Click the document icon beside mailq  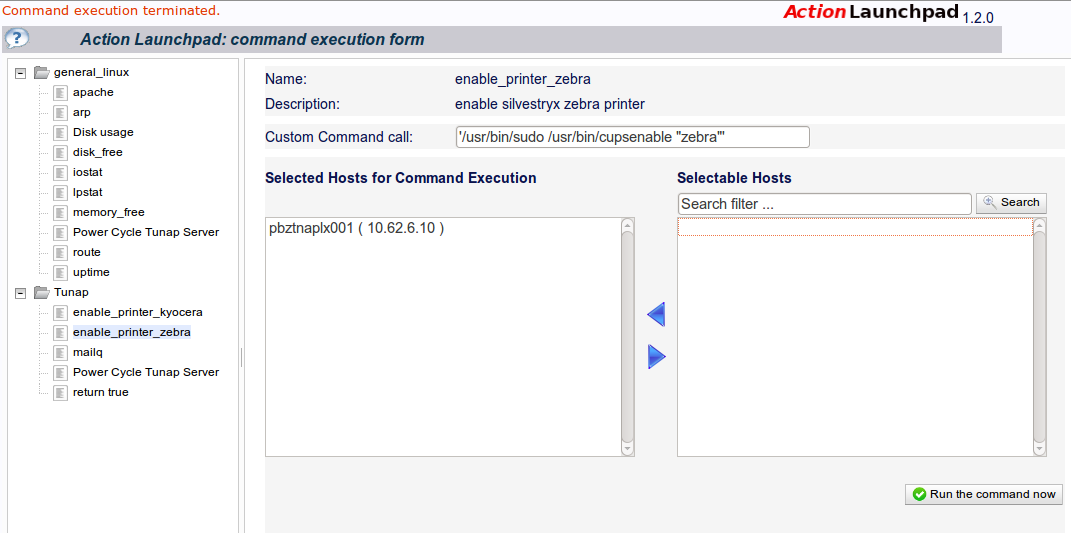pyautogui.click(x=61, y=353)
